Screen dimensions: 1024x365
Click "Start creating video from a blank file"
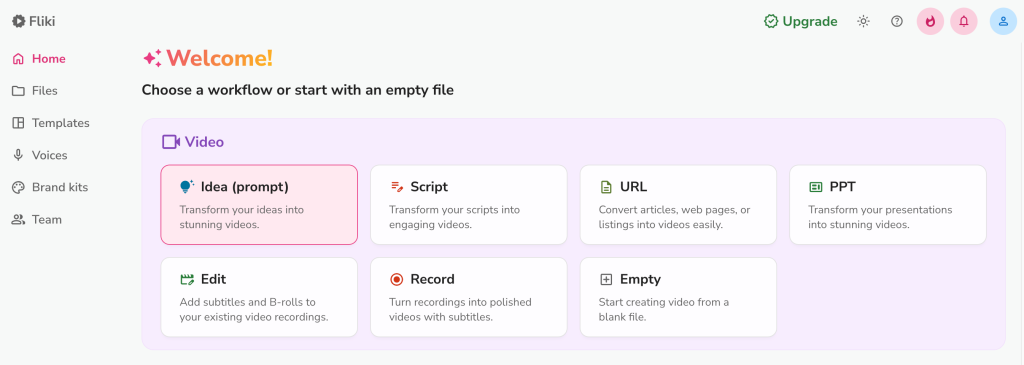(x=664, y=310)
